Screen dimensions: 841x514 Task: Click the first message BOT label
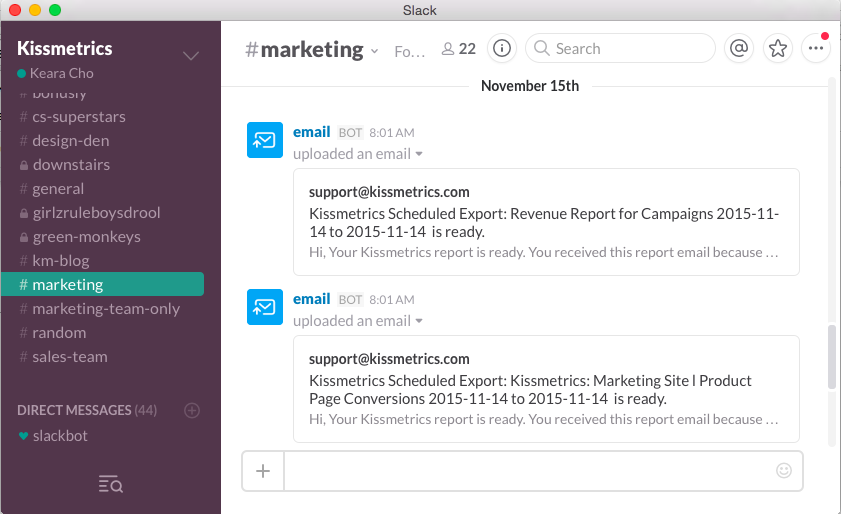350,133
